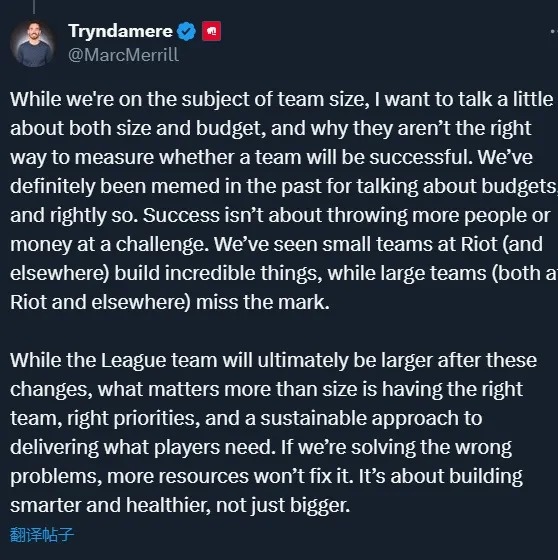Open the @MarcMerrill handle link
The image size is (558, 560).
pyautogui.click(x=123, y=55)
